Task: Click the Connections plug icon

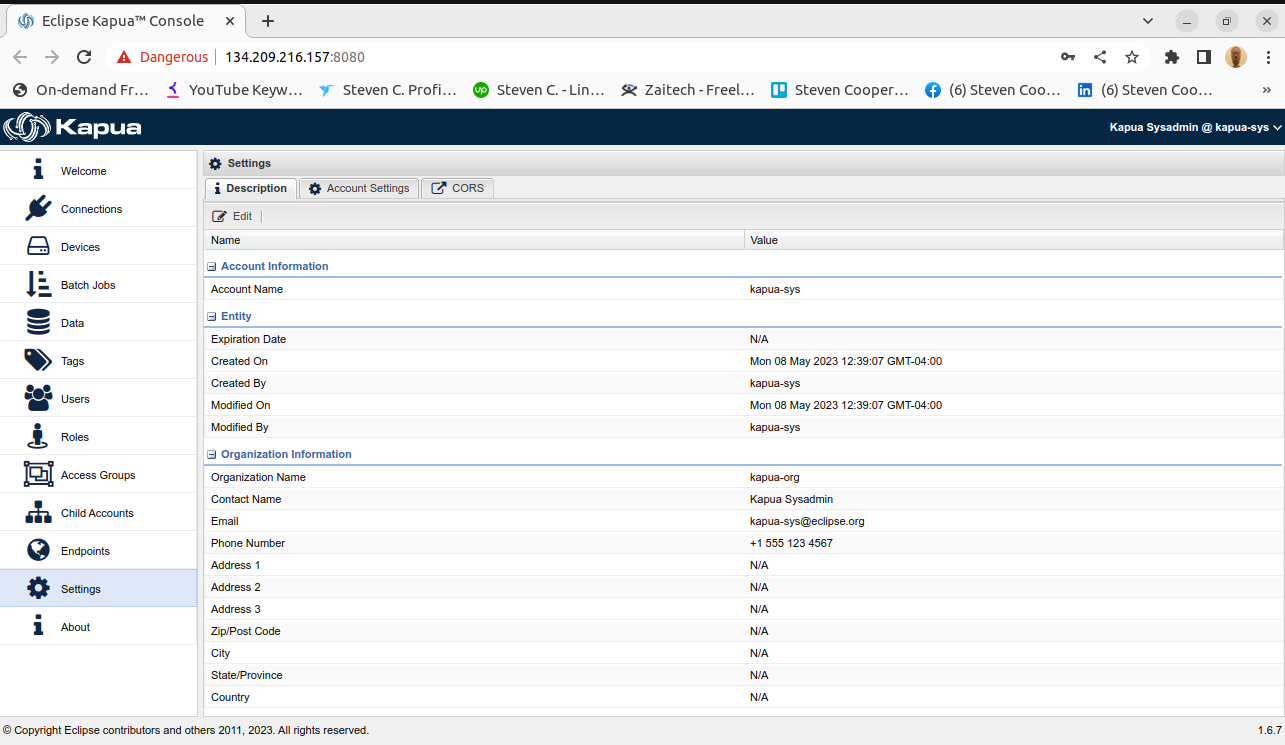Action: [38, 208]
